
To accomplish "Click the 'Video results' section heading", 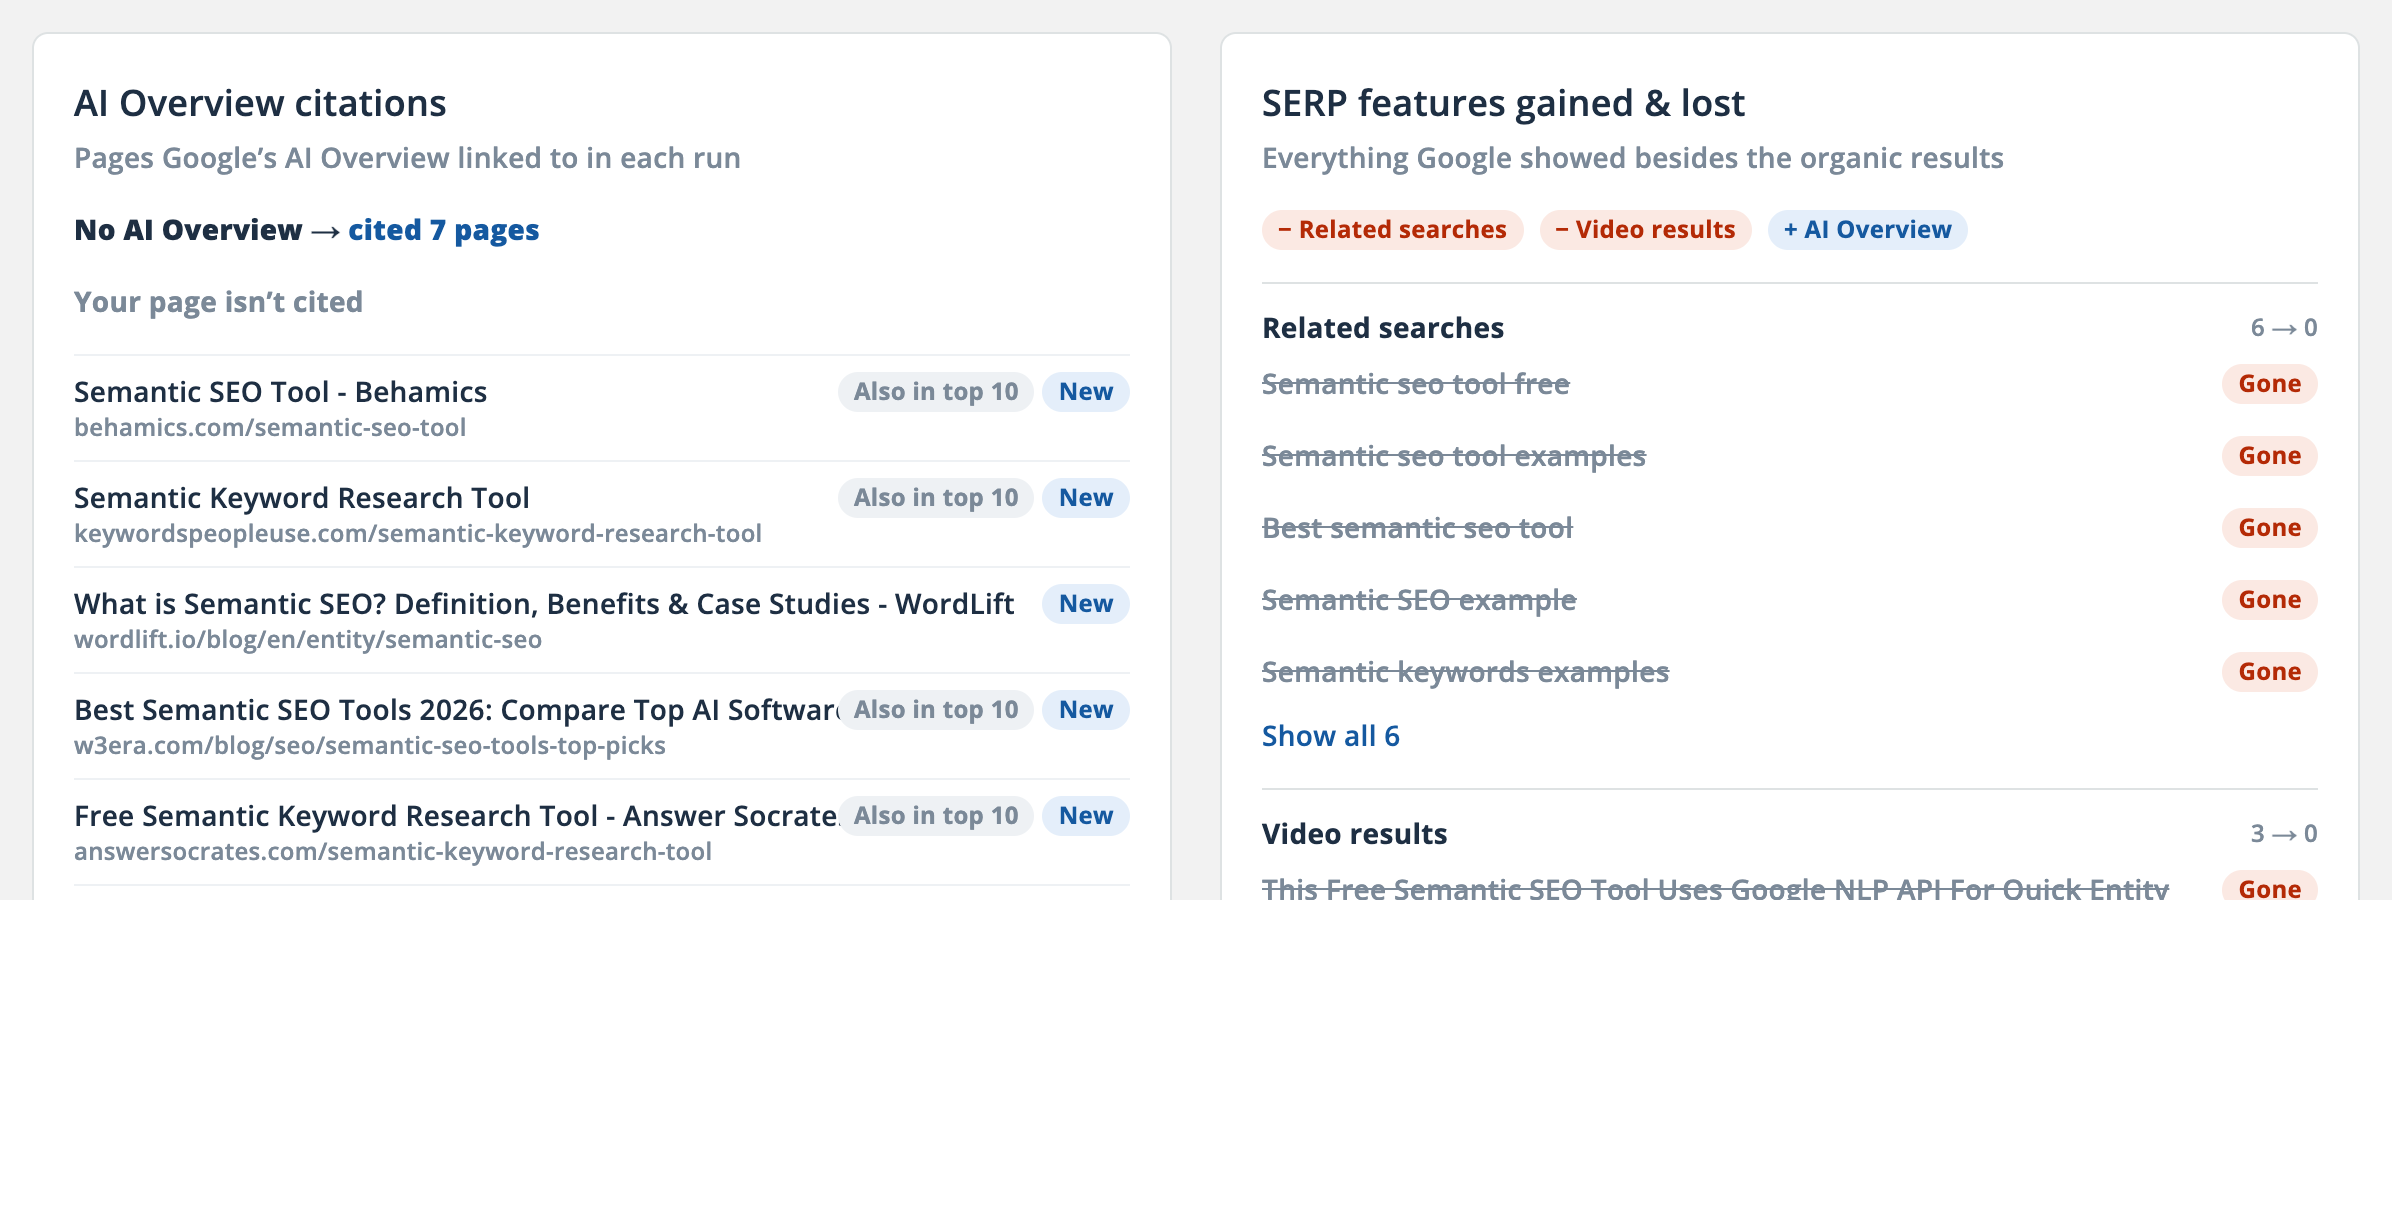I will click(1354, 834).
